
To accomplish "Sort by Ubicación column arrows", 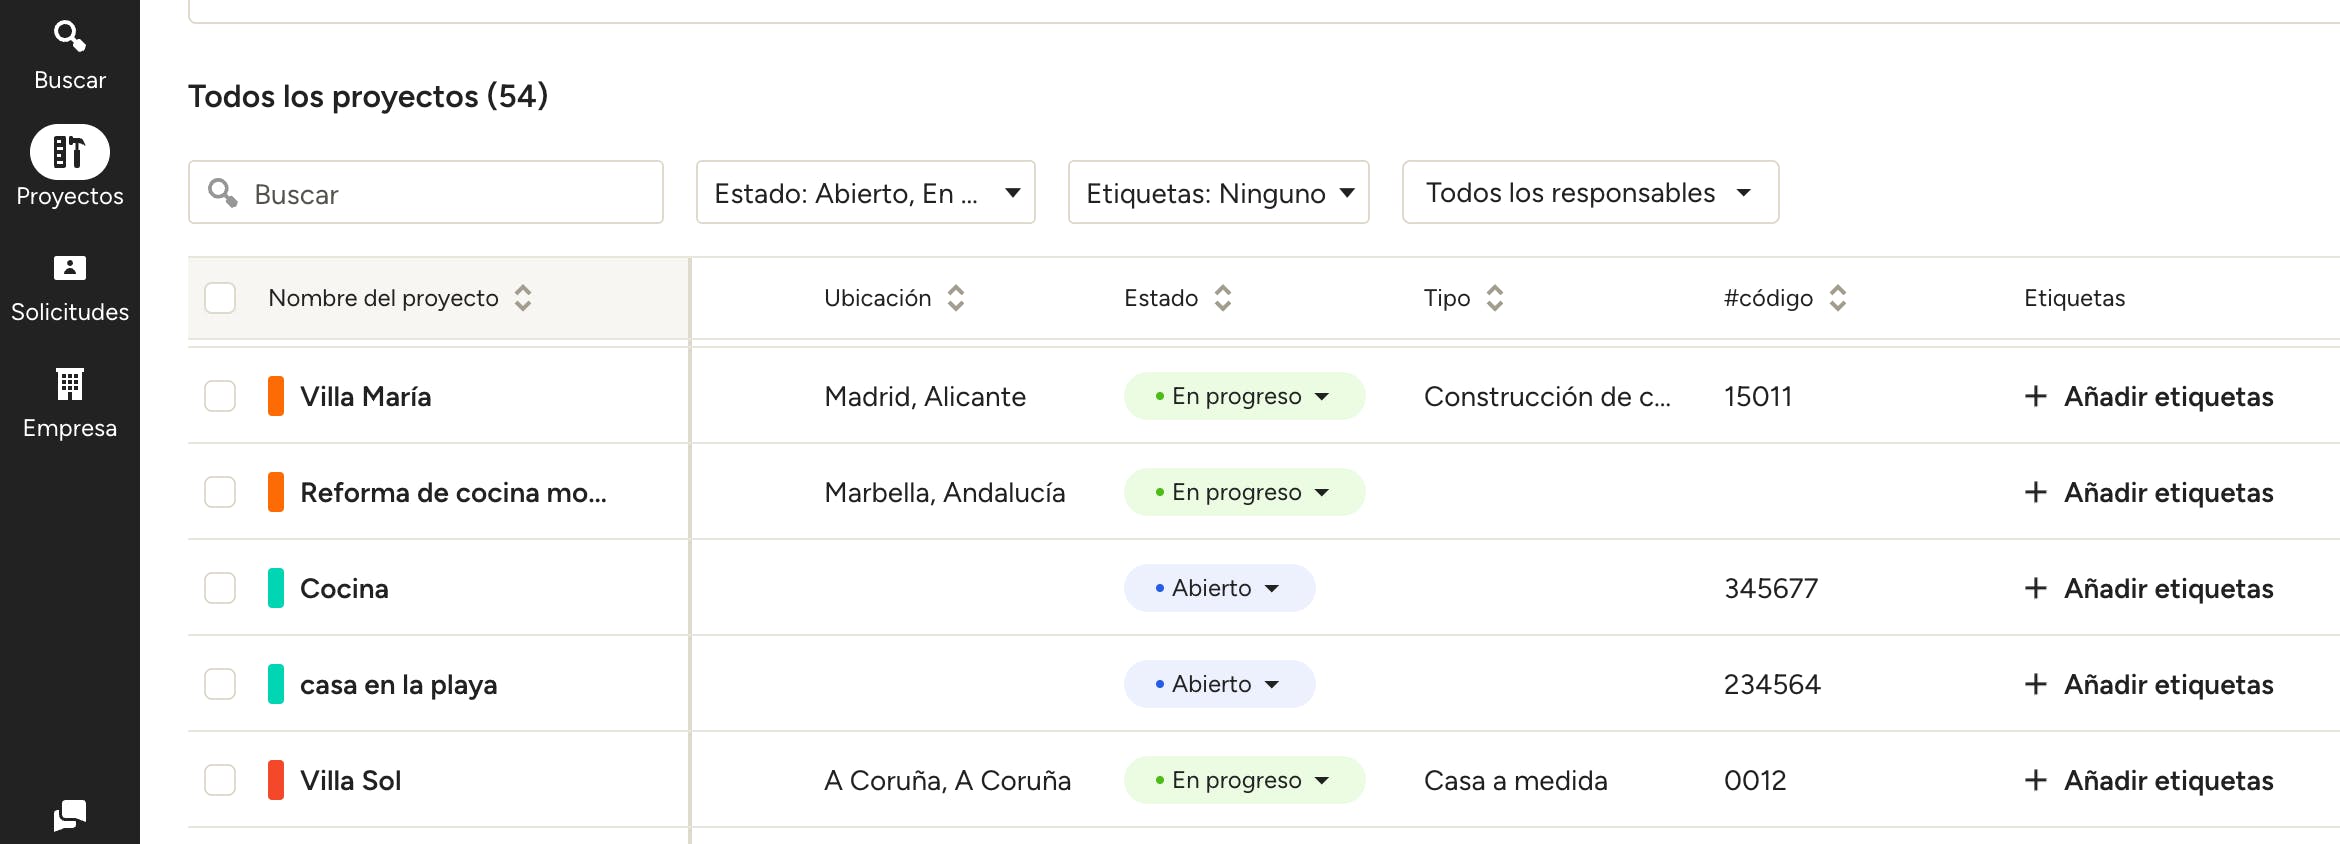I will click(956, 298).
